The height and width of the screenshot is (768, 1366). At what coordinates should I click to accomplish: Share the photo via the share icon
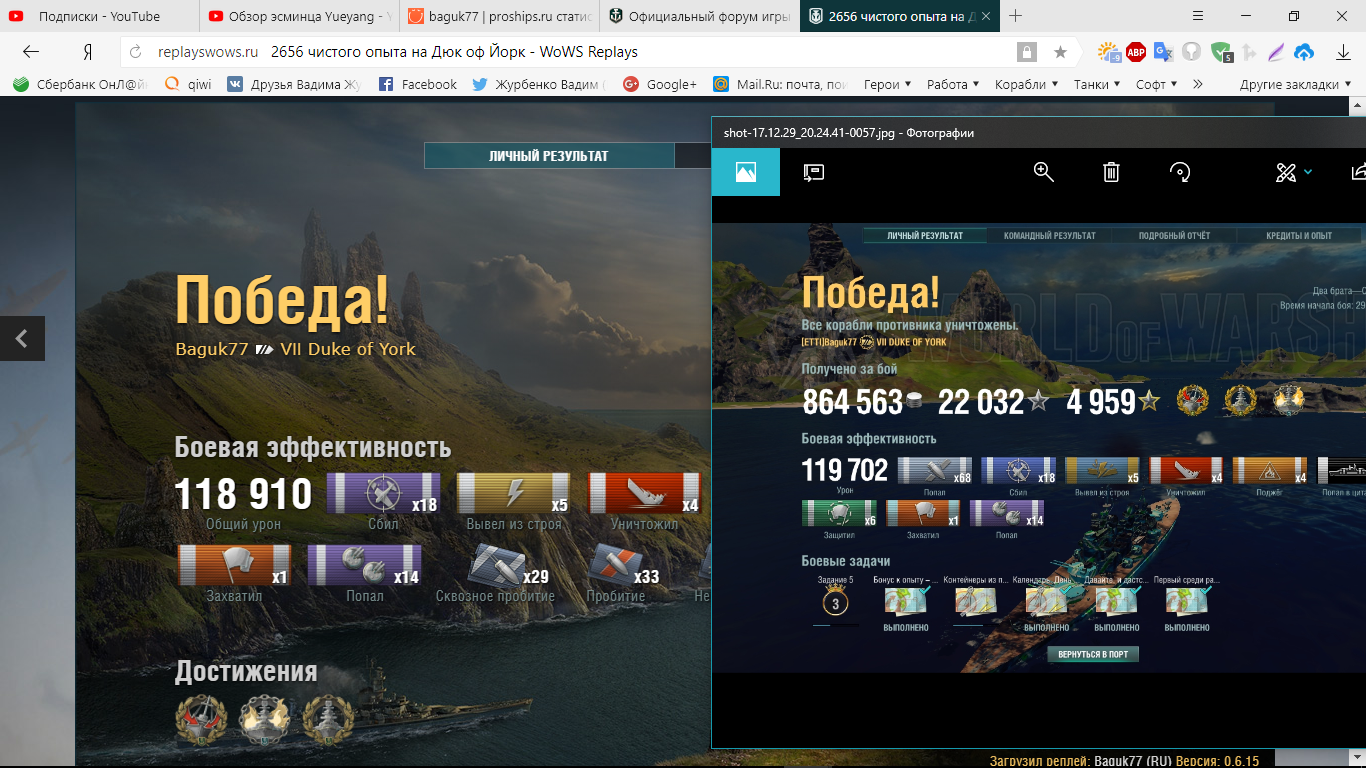tap(1359, 172)
